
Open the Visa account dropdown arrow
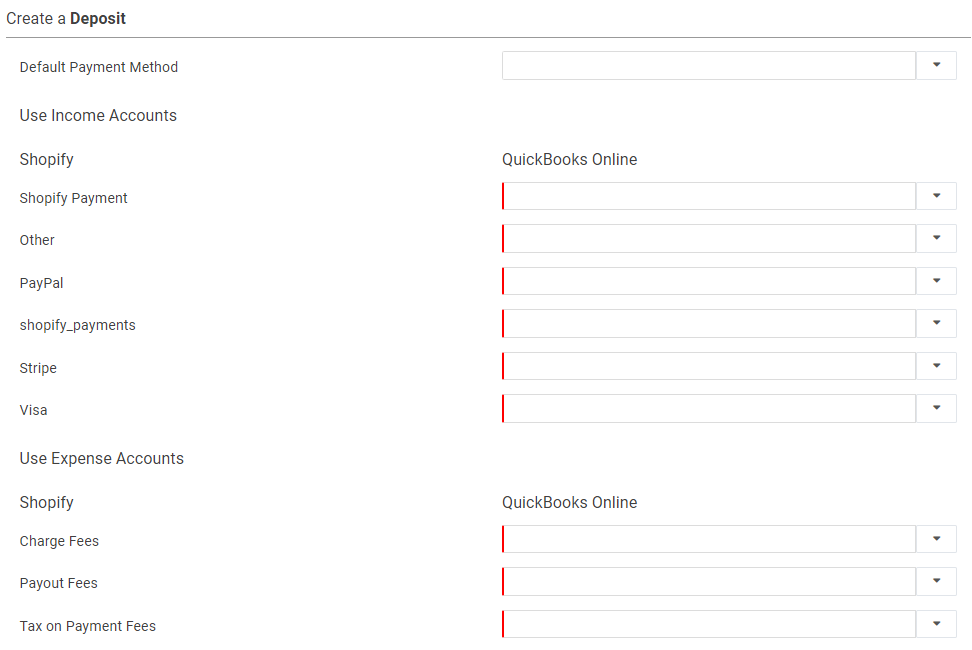[936, 408]
